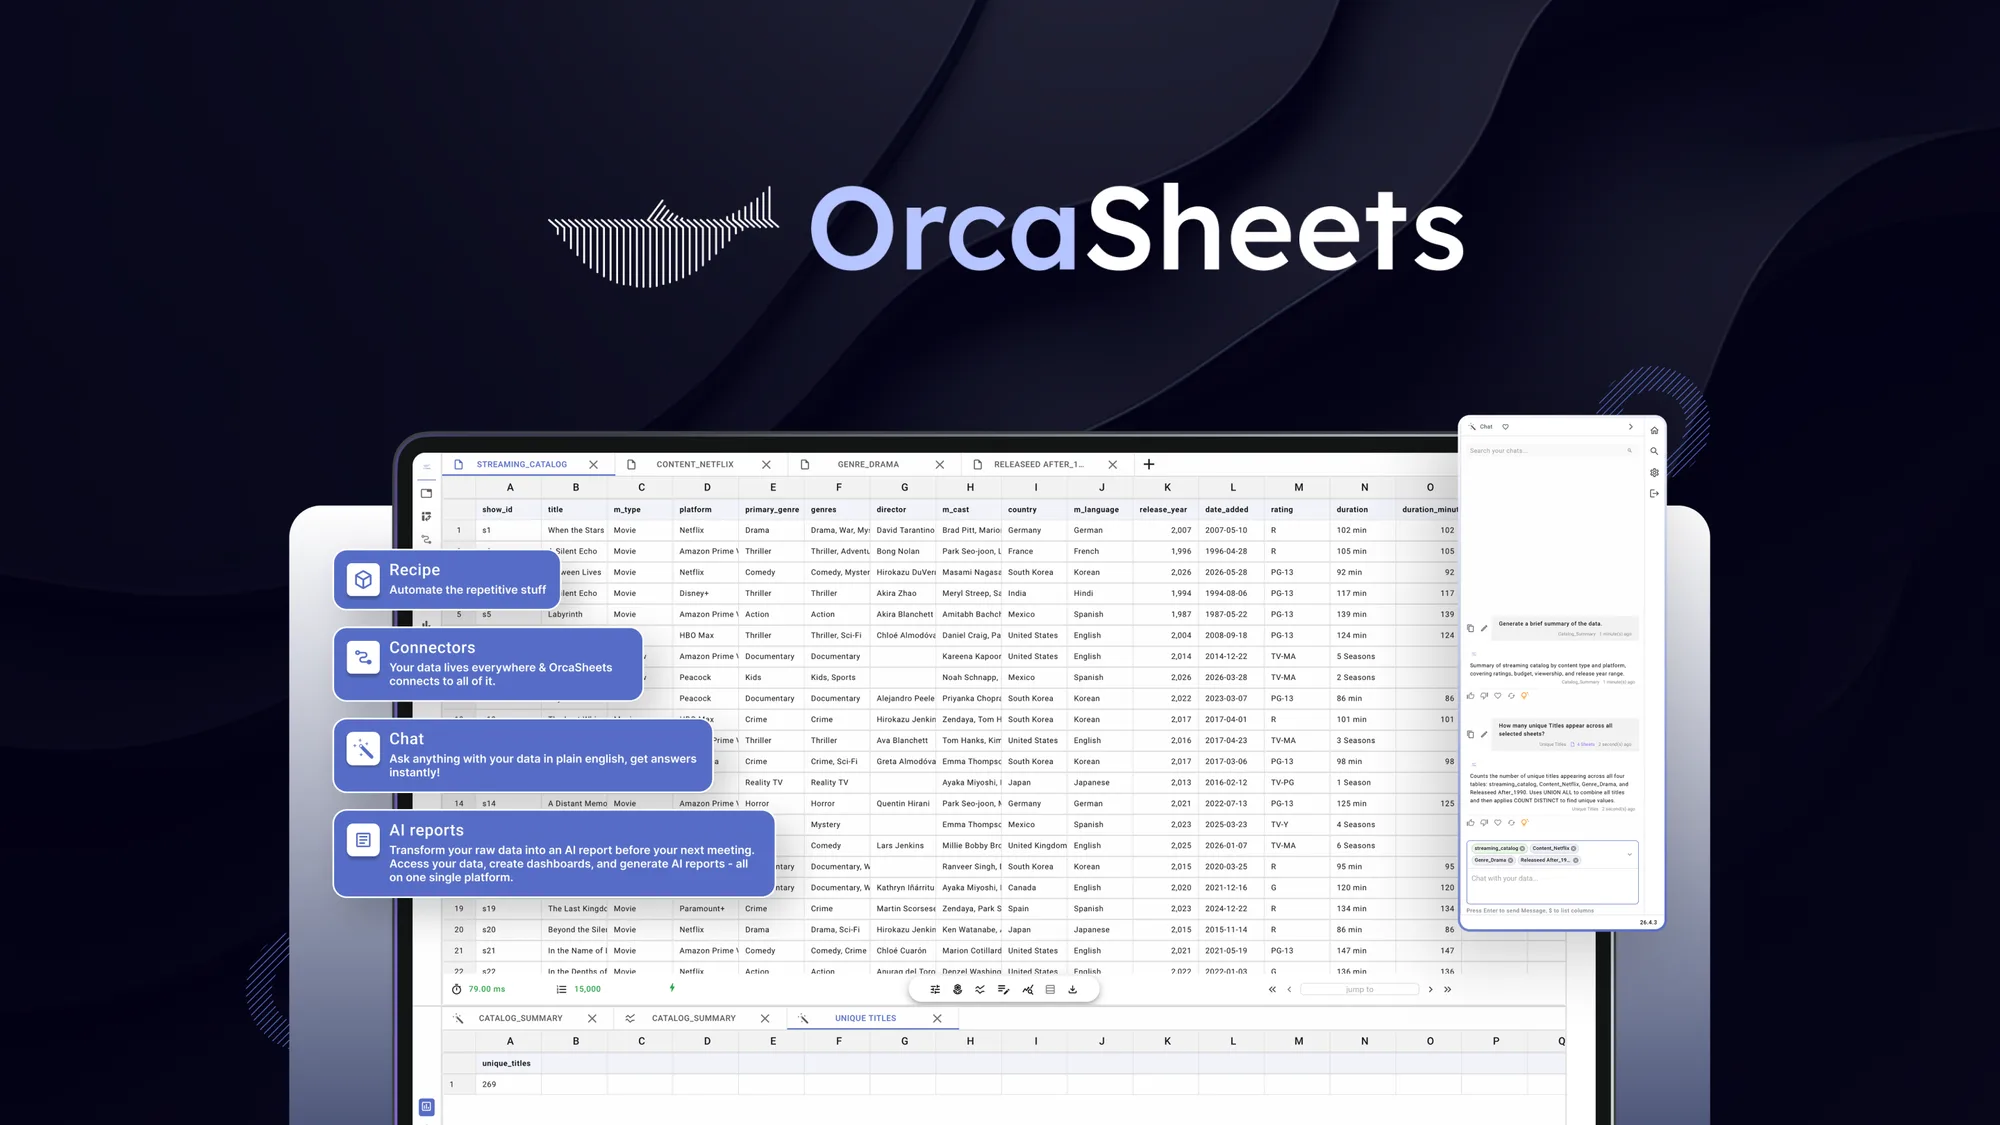This screenshot has width=2000, height=1125.
Task: Click the highlighted icon at sidebar bottom
Action: pos(426,1106)
